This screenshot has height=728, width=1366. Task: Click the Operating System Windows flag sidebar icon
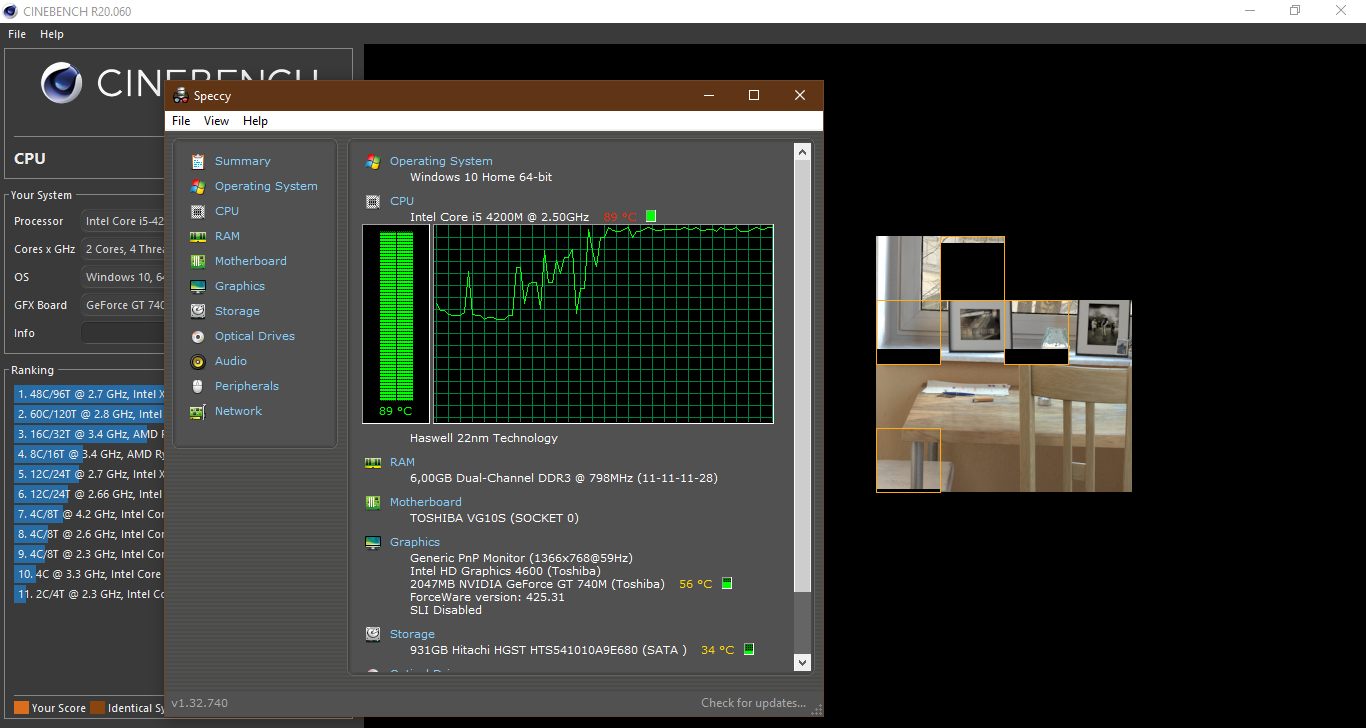(x=198, y=186)
